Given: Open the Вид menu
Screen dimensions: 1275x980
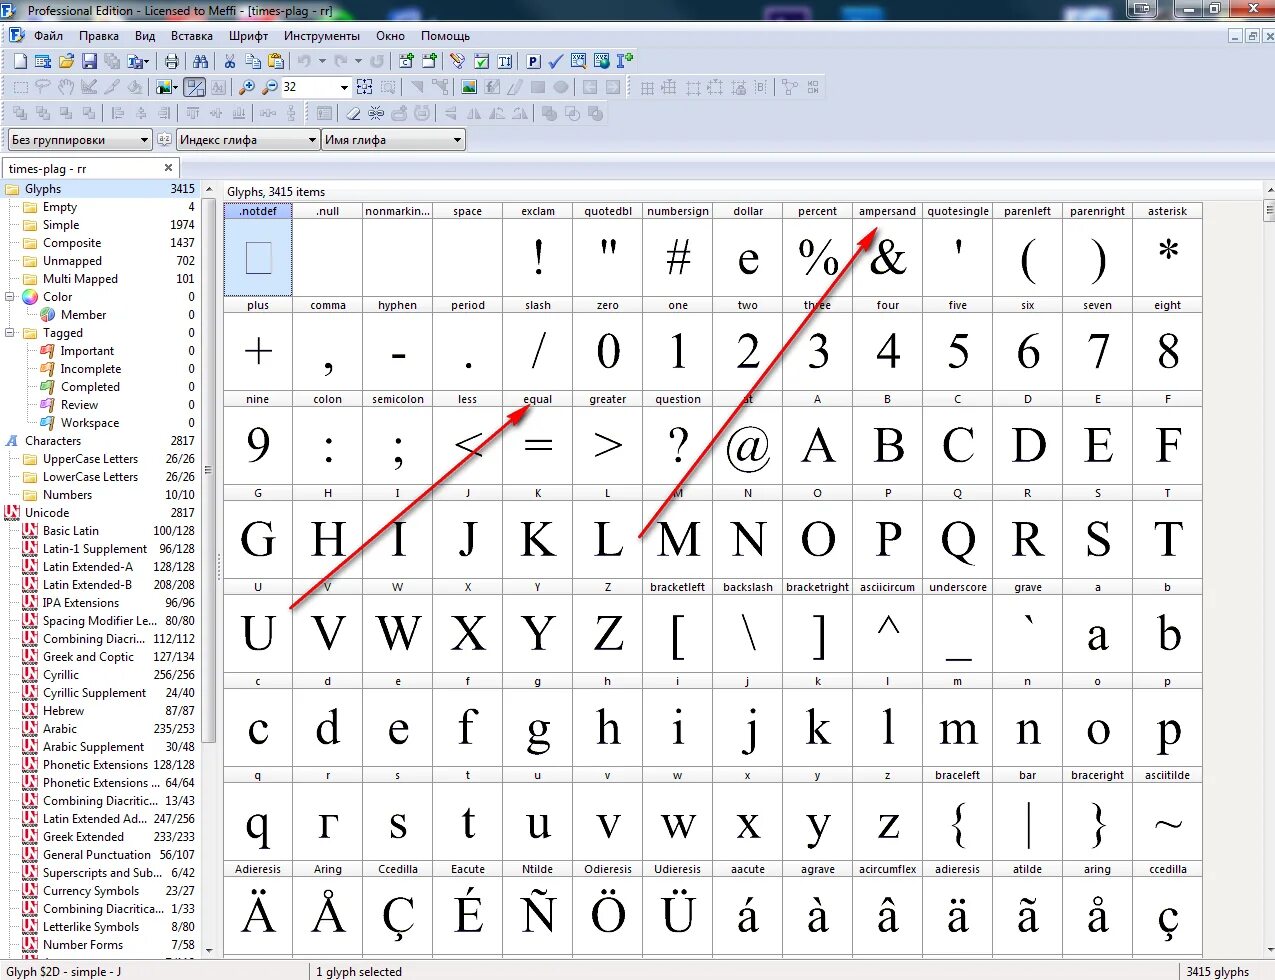Looking at the screenshot, I should tap(145, 35).
